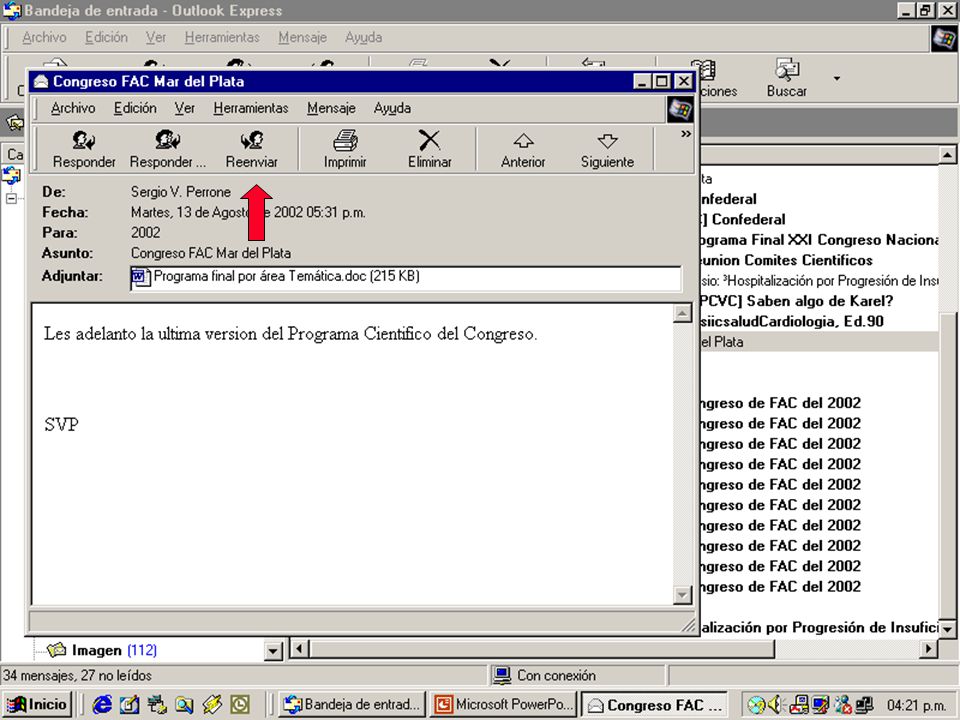Select message Programa Final XXI Congreso Nacional
Image resolution: width=960 pixels, height=720 pixels.
[819, 240]
